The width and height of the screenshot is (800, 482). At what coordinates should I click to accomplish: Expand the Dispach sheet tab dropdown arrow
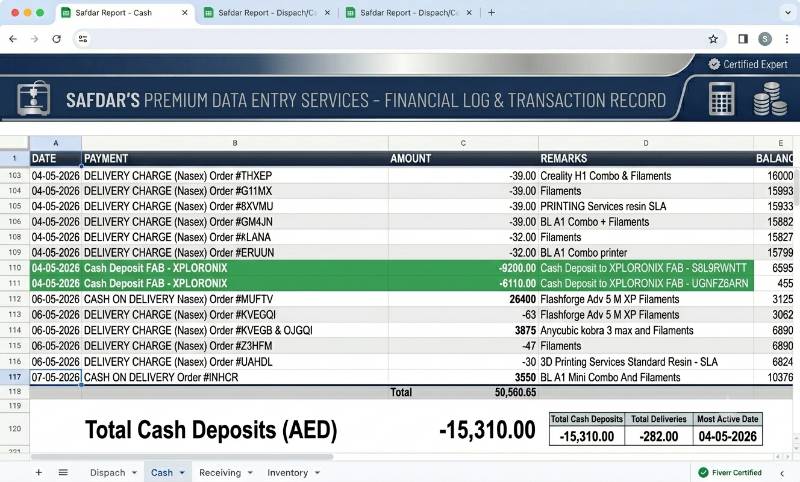point(135,473)
